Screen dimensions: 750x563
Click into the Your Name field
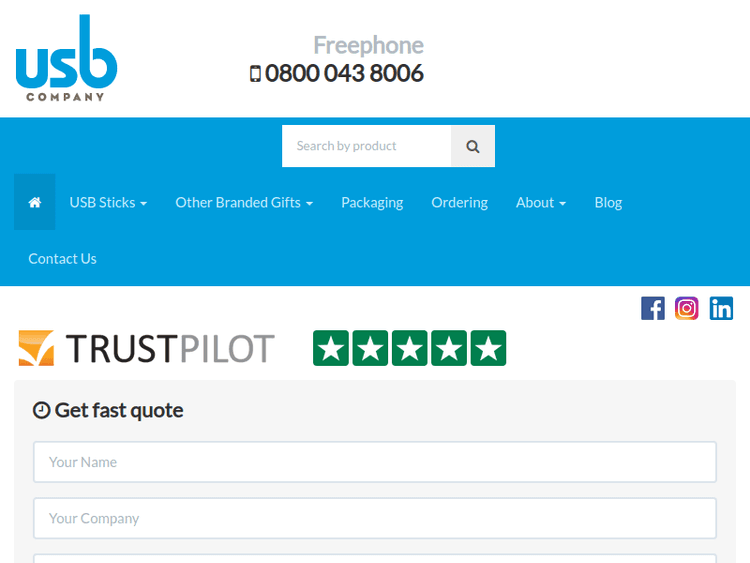tap(375, 462)
